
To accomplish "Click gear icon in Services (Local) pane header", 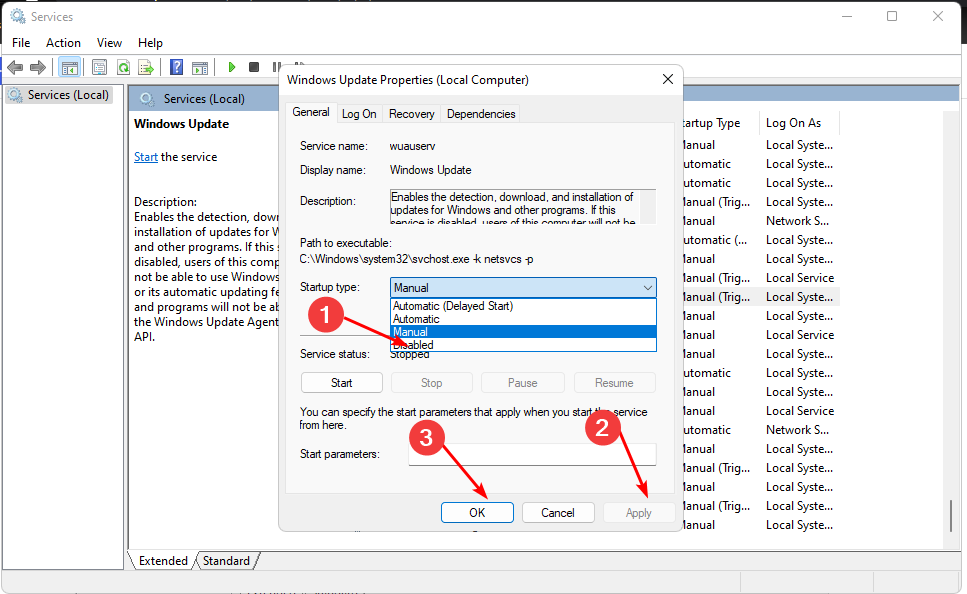I will [x=146, y=99].
